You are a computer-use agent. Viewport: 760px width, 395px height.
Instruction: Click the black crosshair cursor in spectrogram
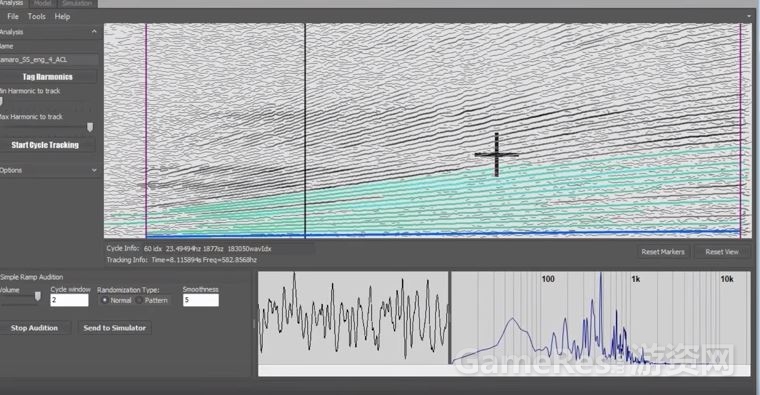tap(496, 155)
